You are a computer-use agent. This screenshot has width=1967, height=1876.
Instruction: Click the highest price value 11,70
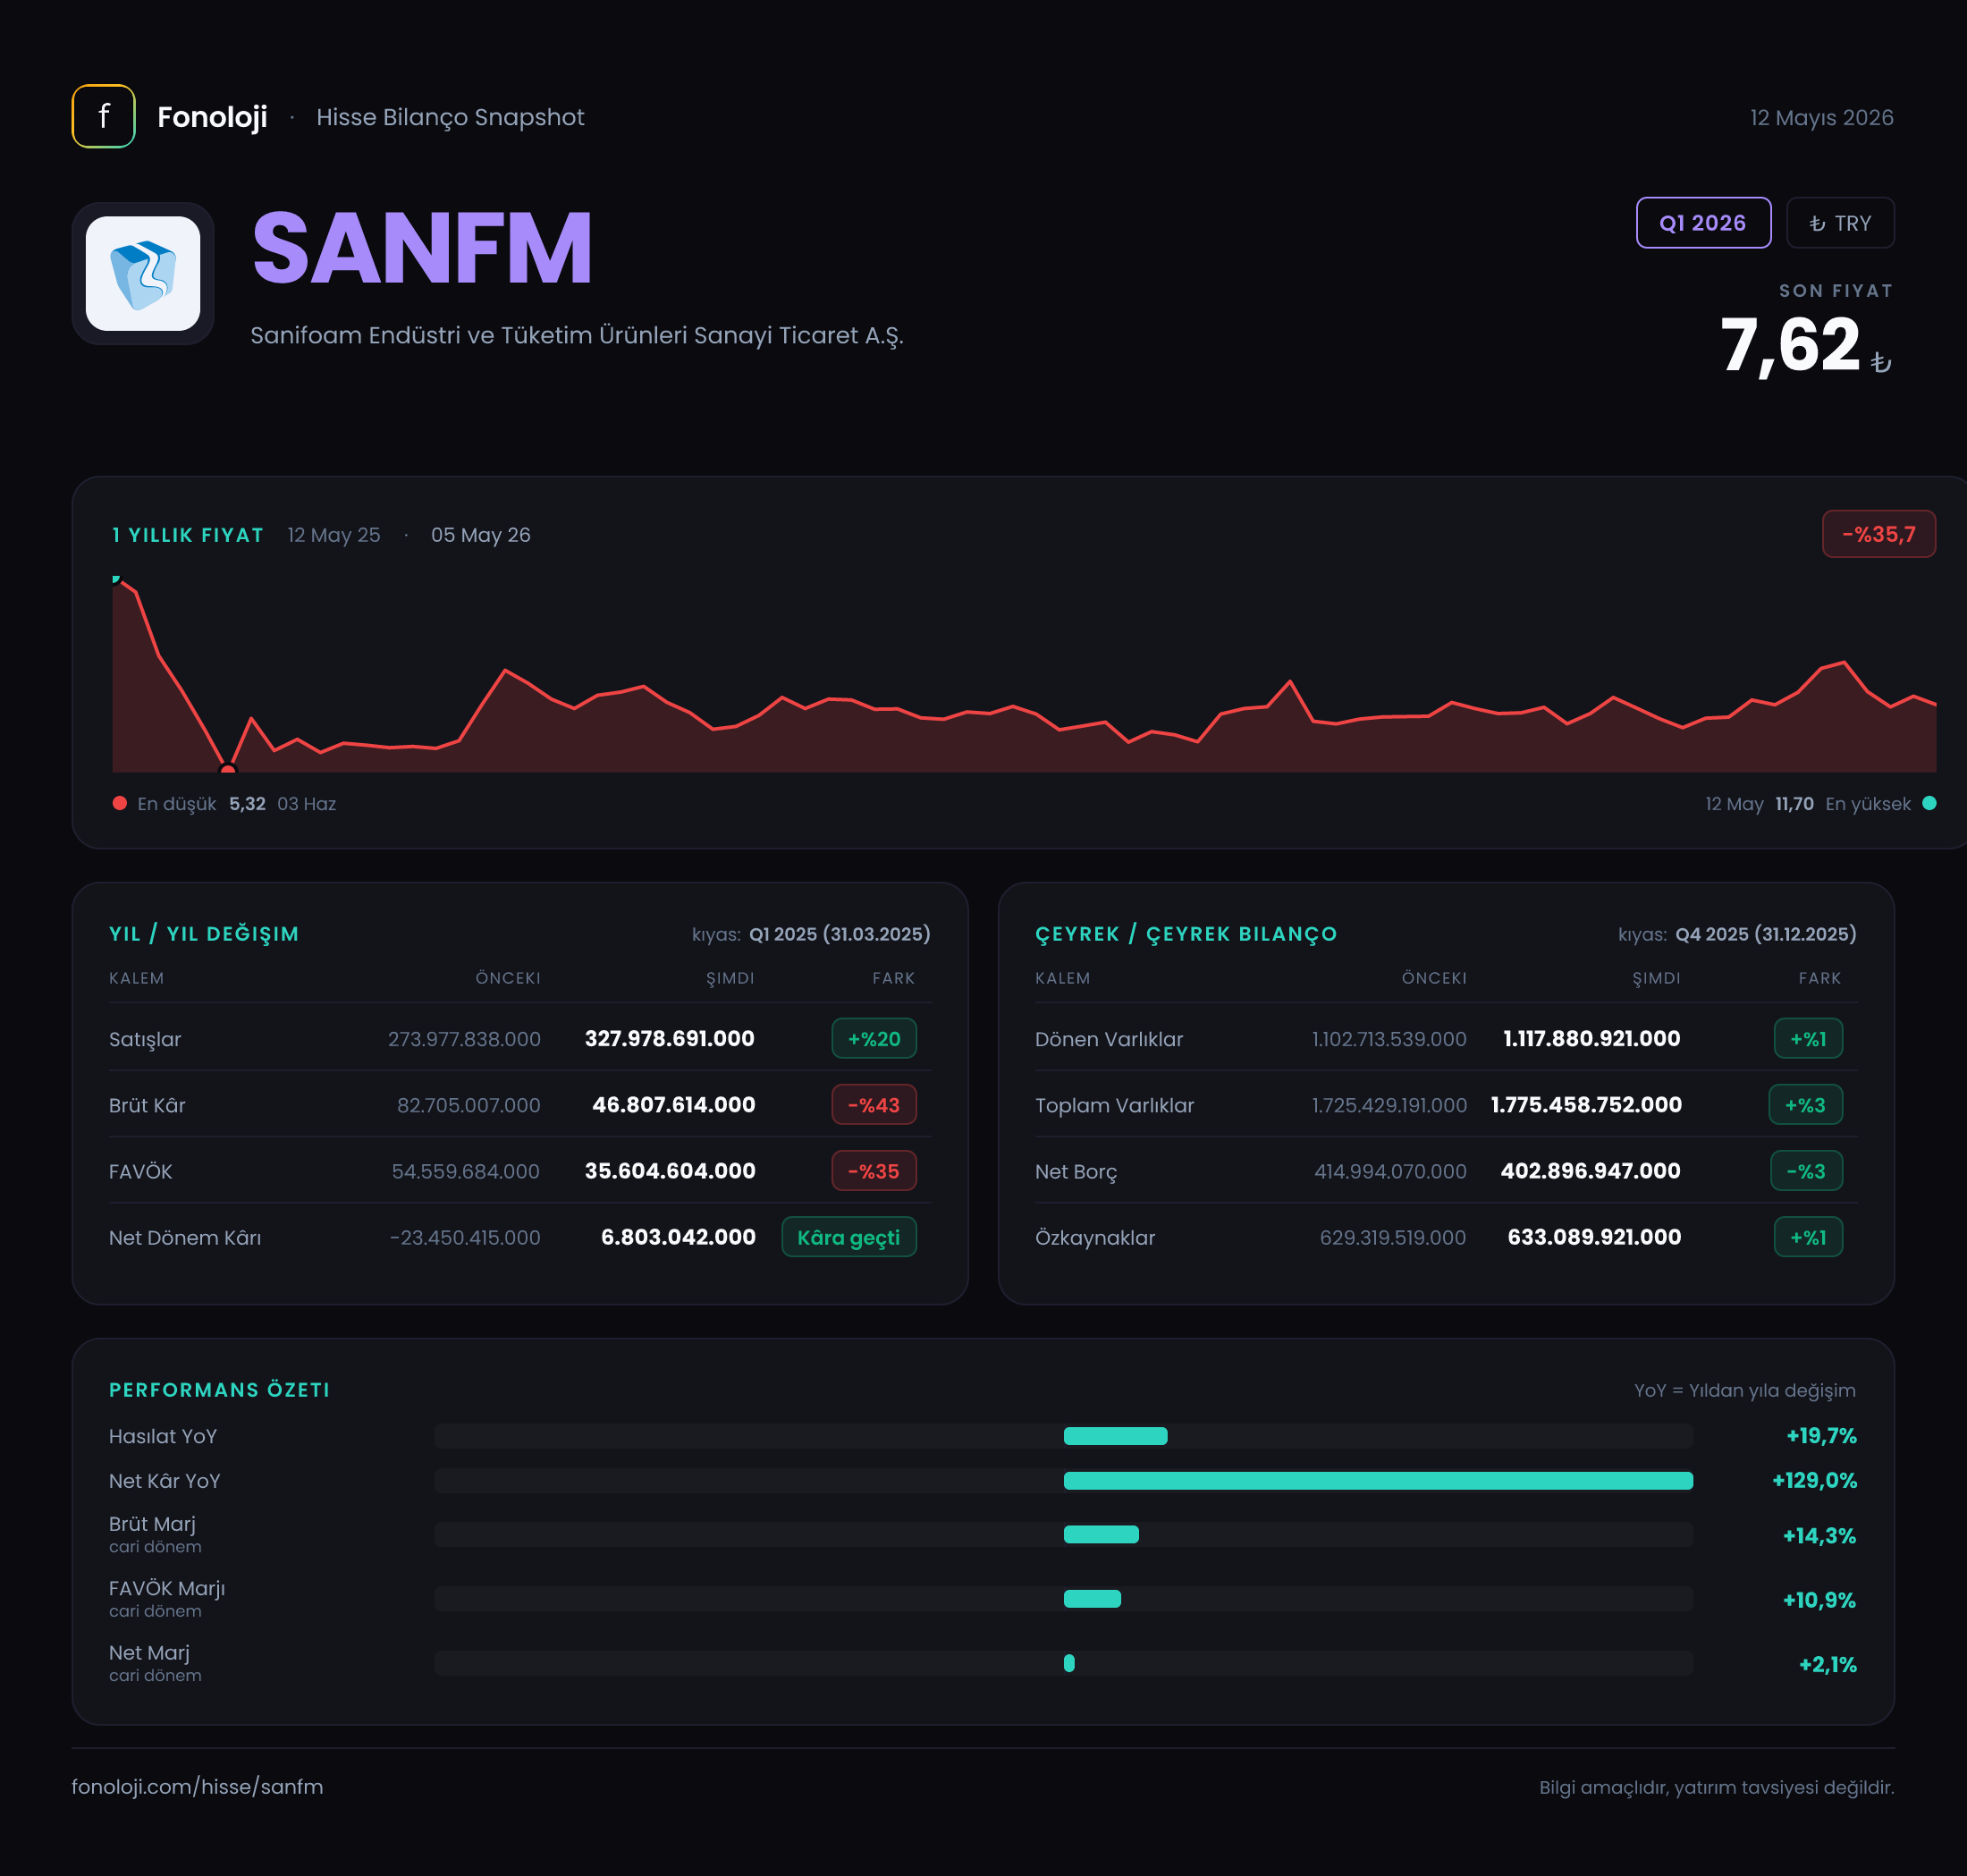pos(1794,804)
